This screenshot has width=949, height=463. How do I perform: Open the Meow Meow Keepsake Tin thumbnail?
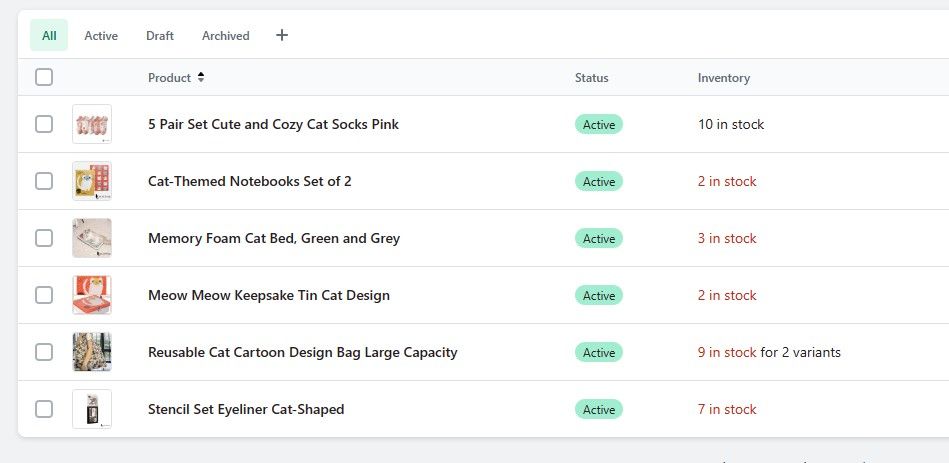(92, 295)
